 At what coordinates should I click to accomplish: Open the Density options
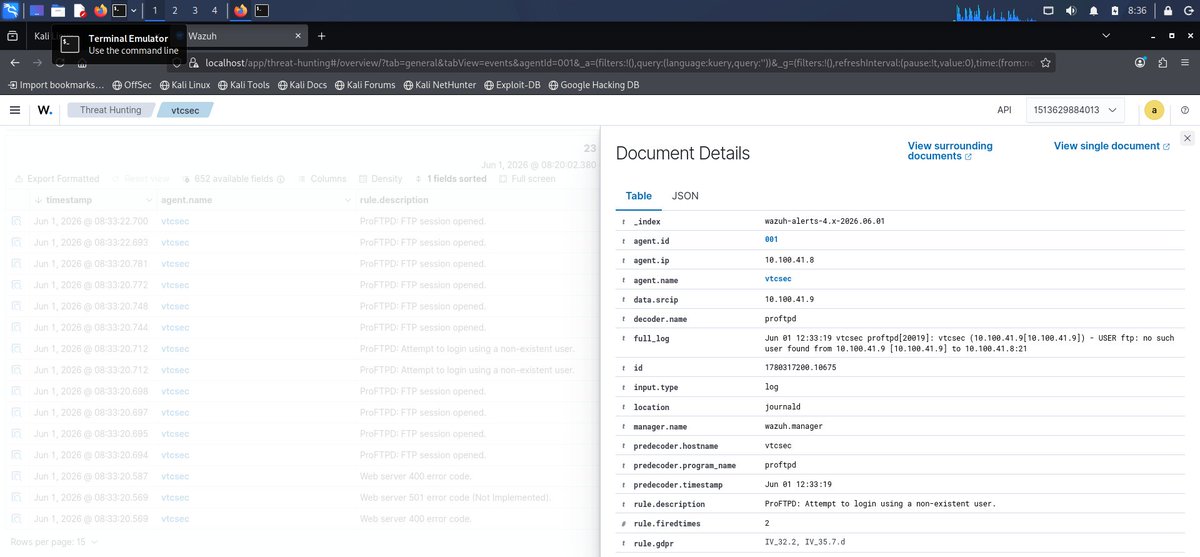[x=380, y=179]
